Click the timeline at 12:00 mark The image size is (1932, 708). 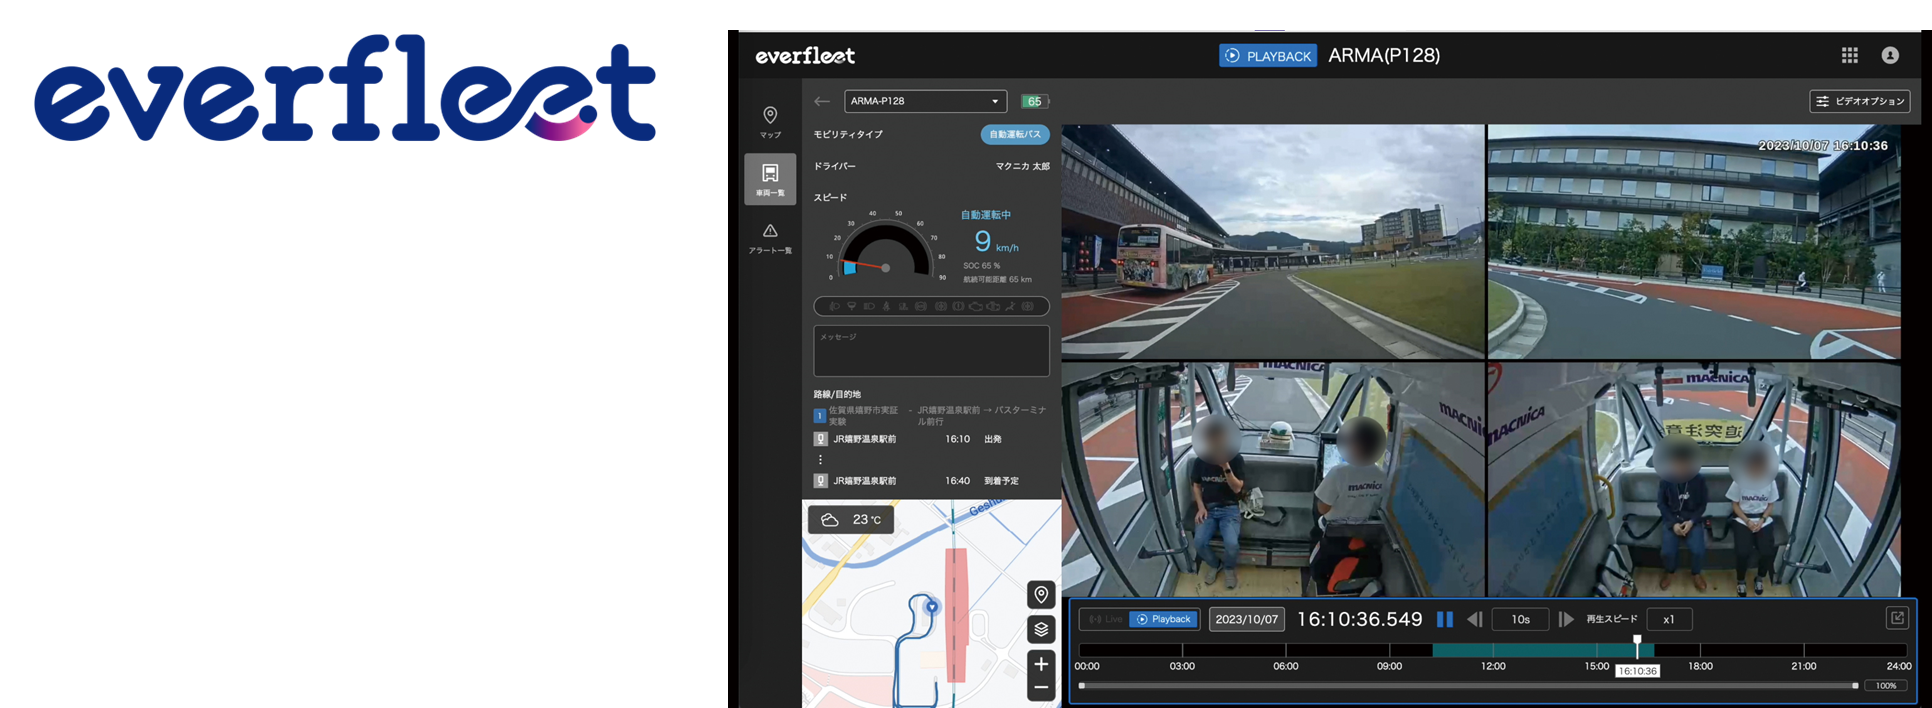coord(1493,650)
